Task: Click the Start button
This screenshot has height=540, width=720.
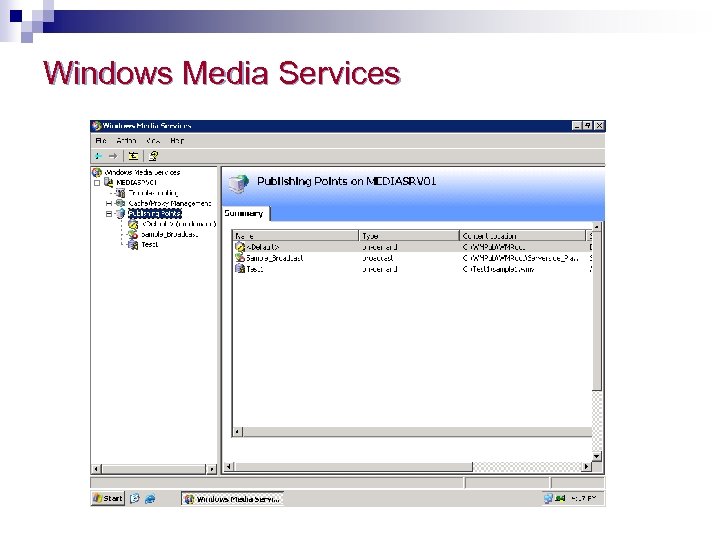Action: pos(108,499)
